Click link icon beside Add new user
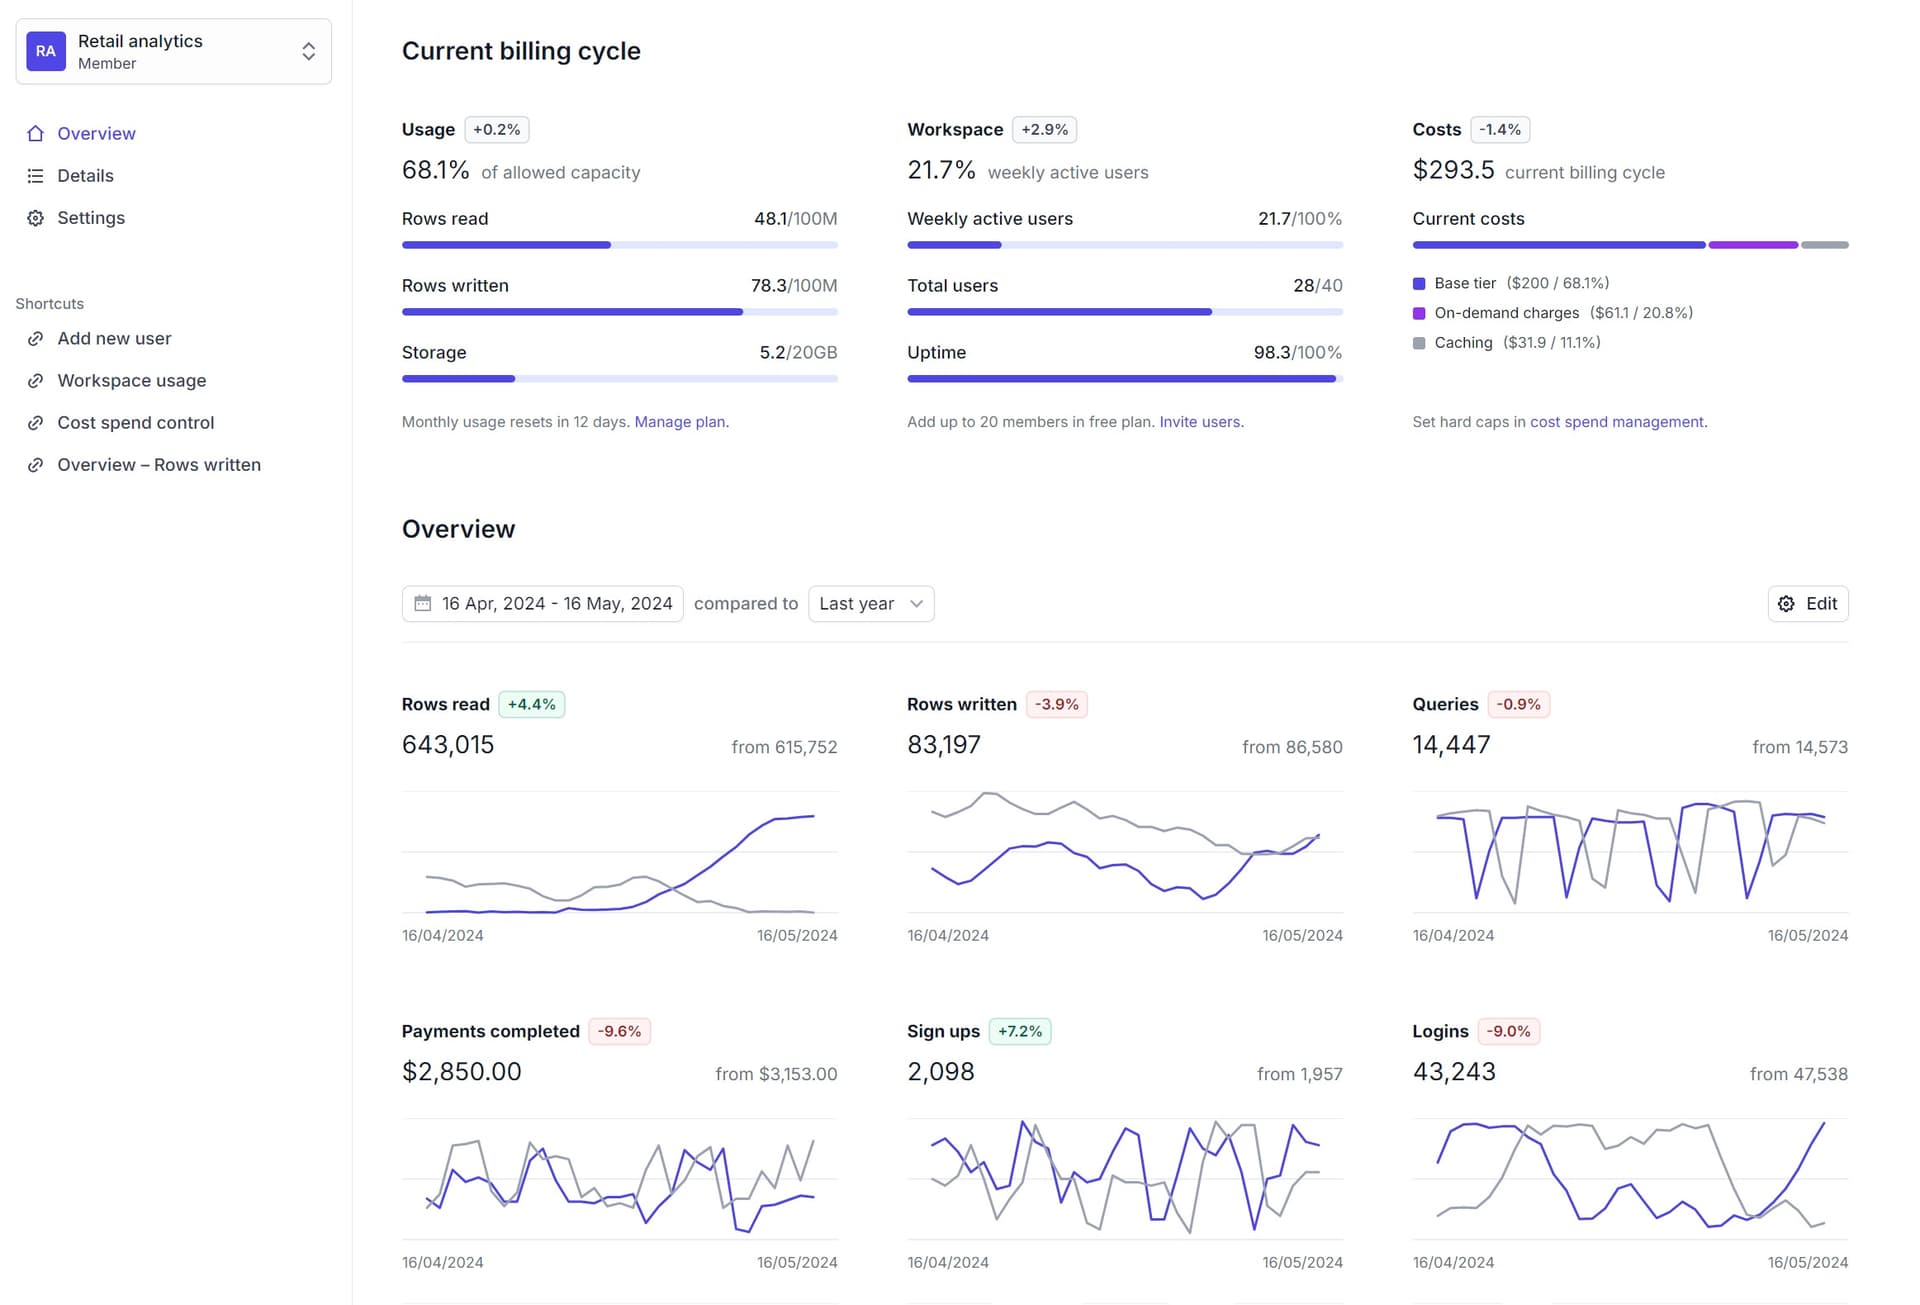This screenshot has width=1920, height=1305. coord(36,339)
